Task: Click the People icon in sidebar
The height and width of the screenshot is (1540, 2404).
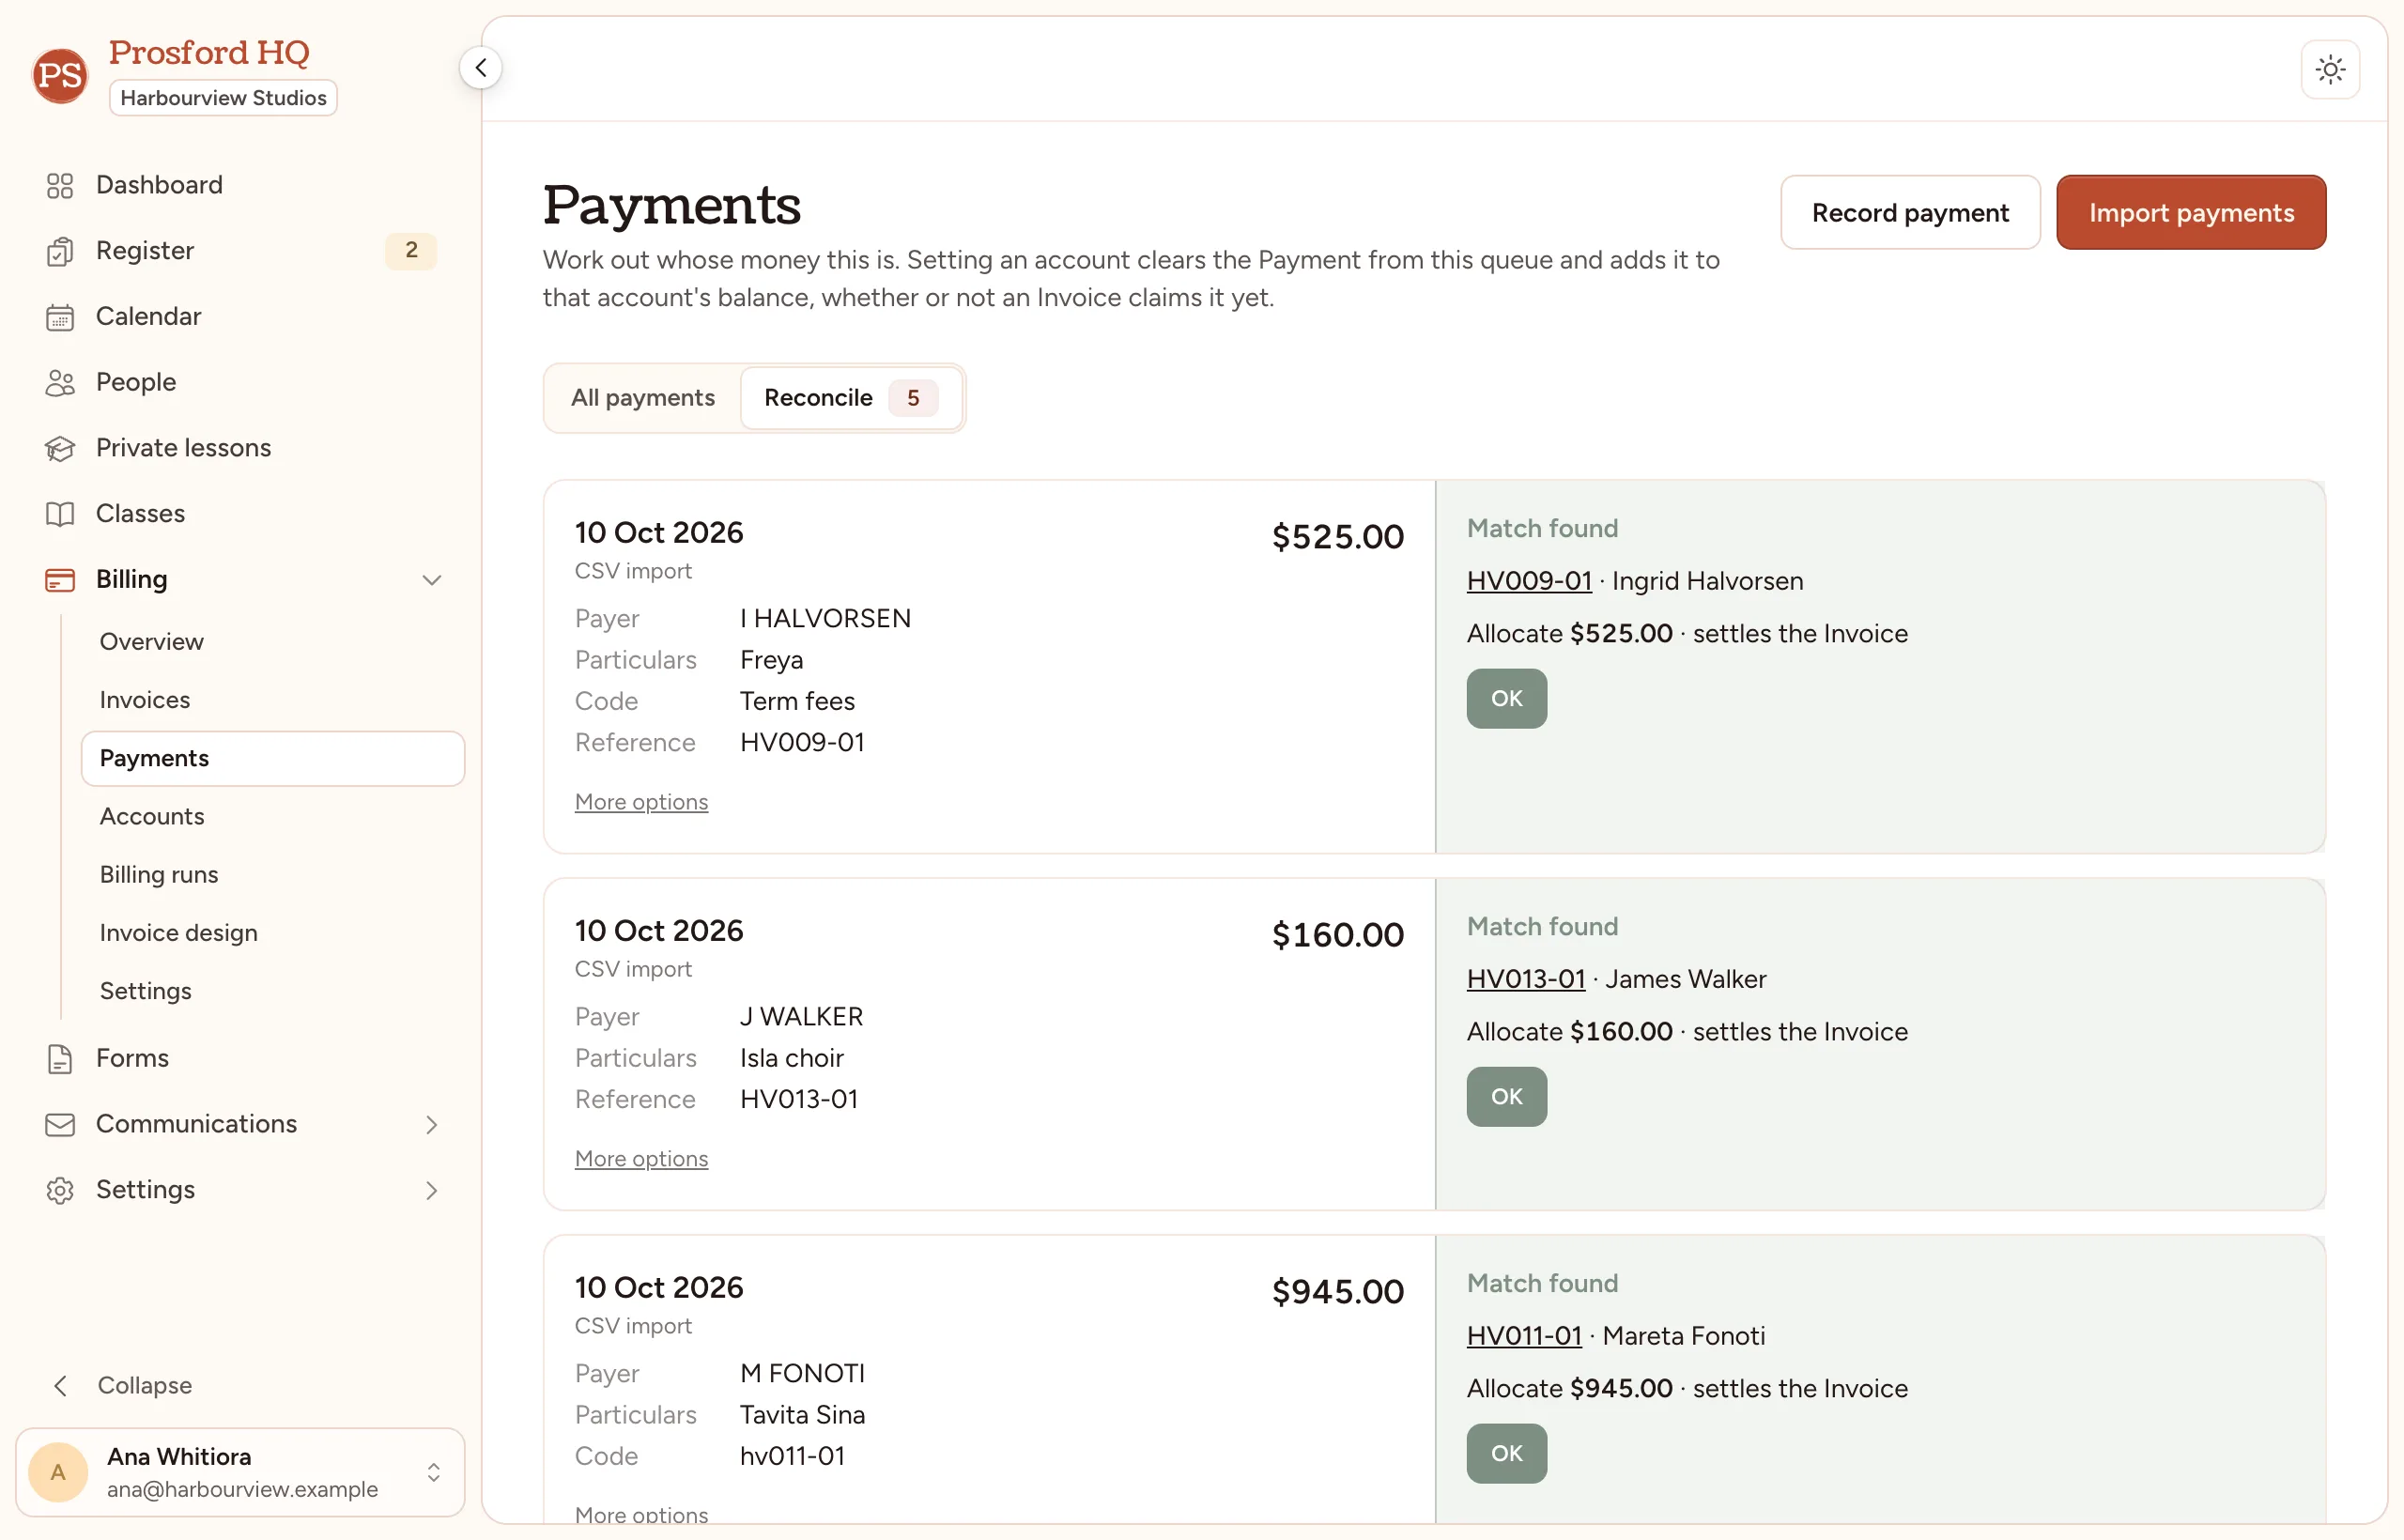Action: [60, 382]
